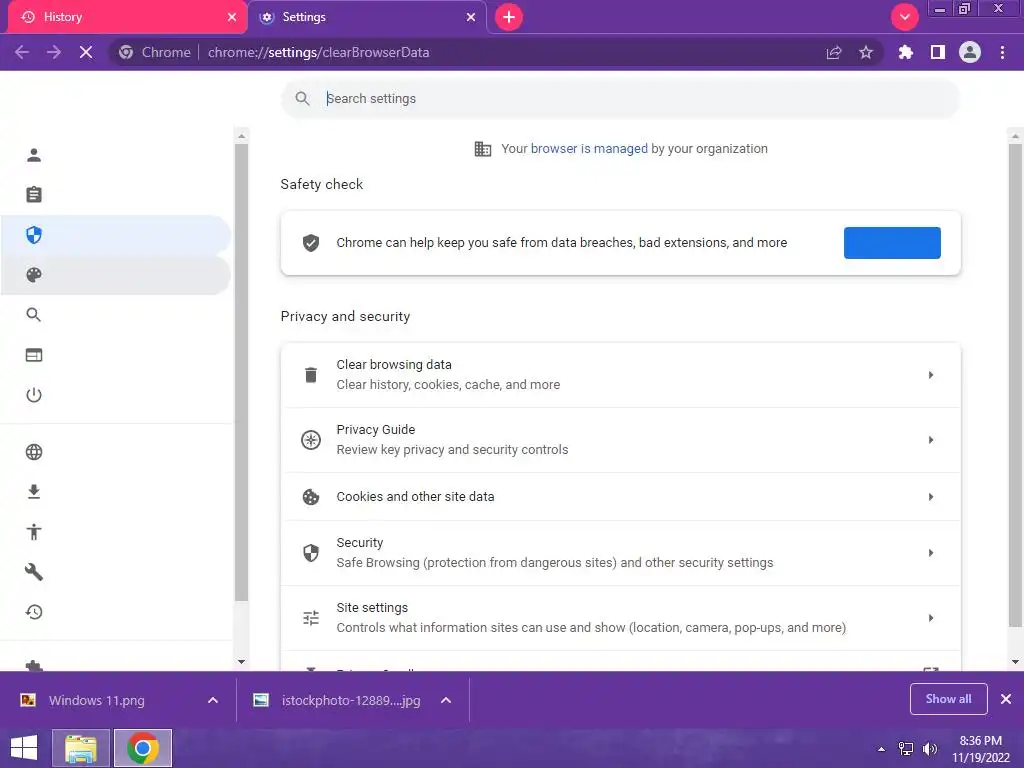
Task: Click the blue Safety check button
Action: [892, 243]
